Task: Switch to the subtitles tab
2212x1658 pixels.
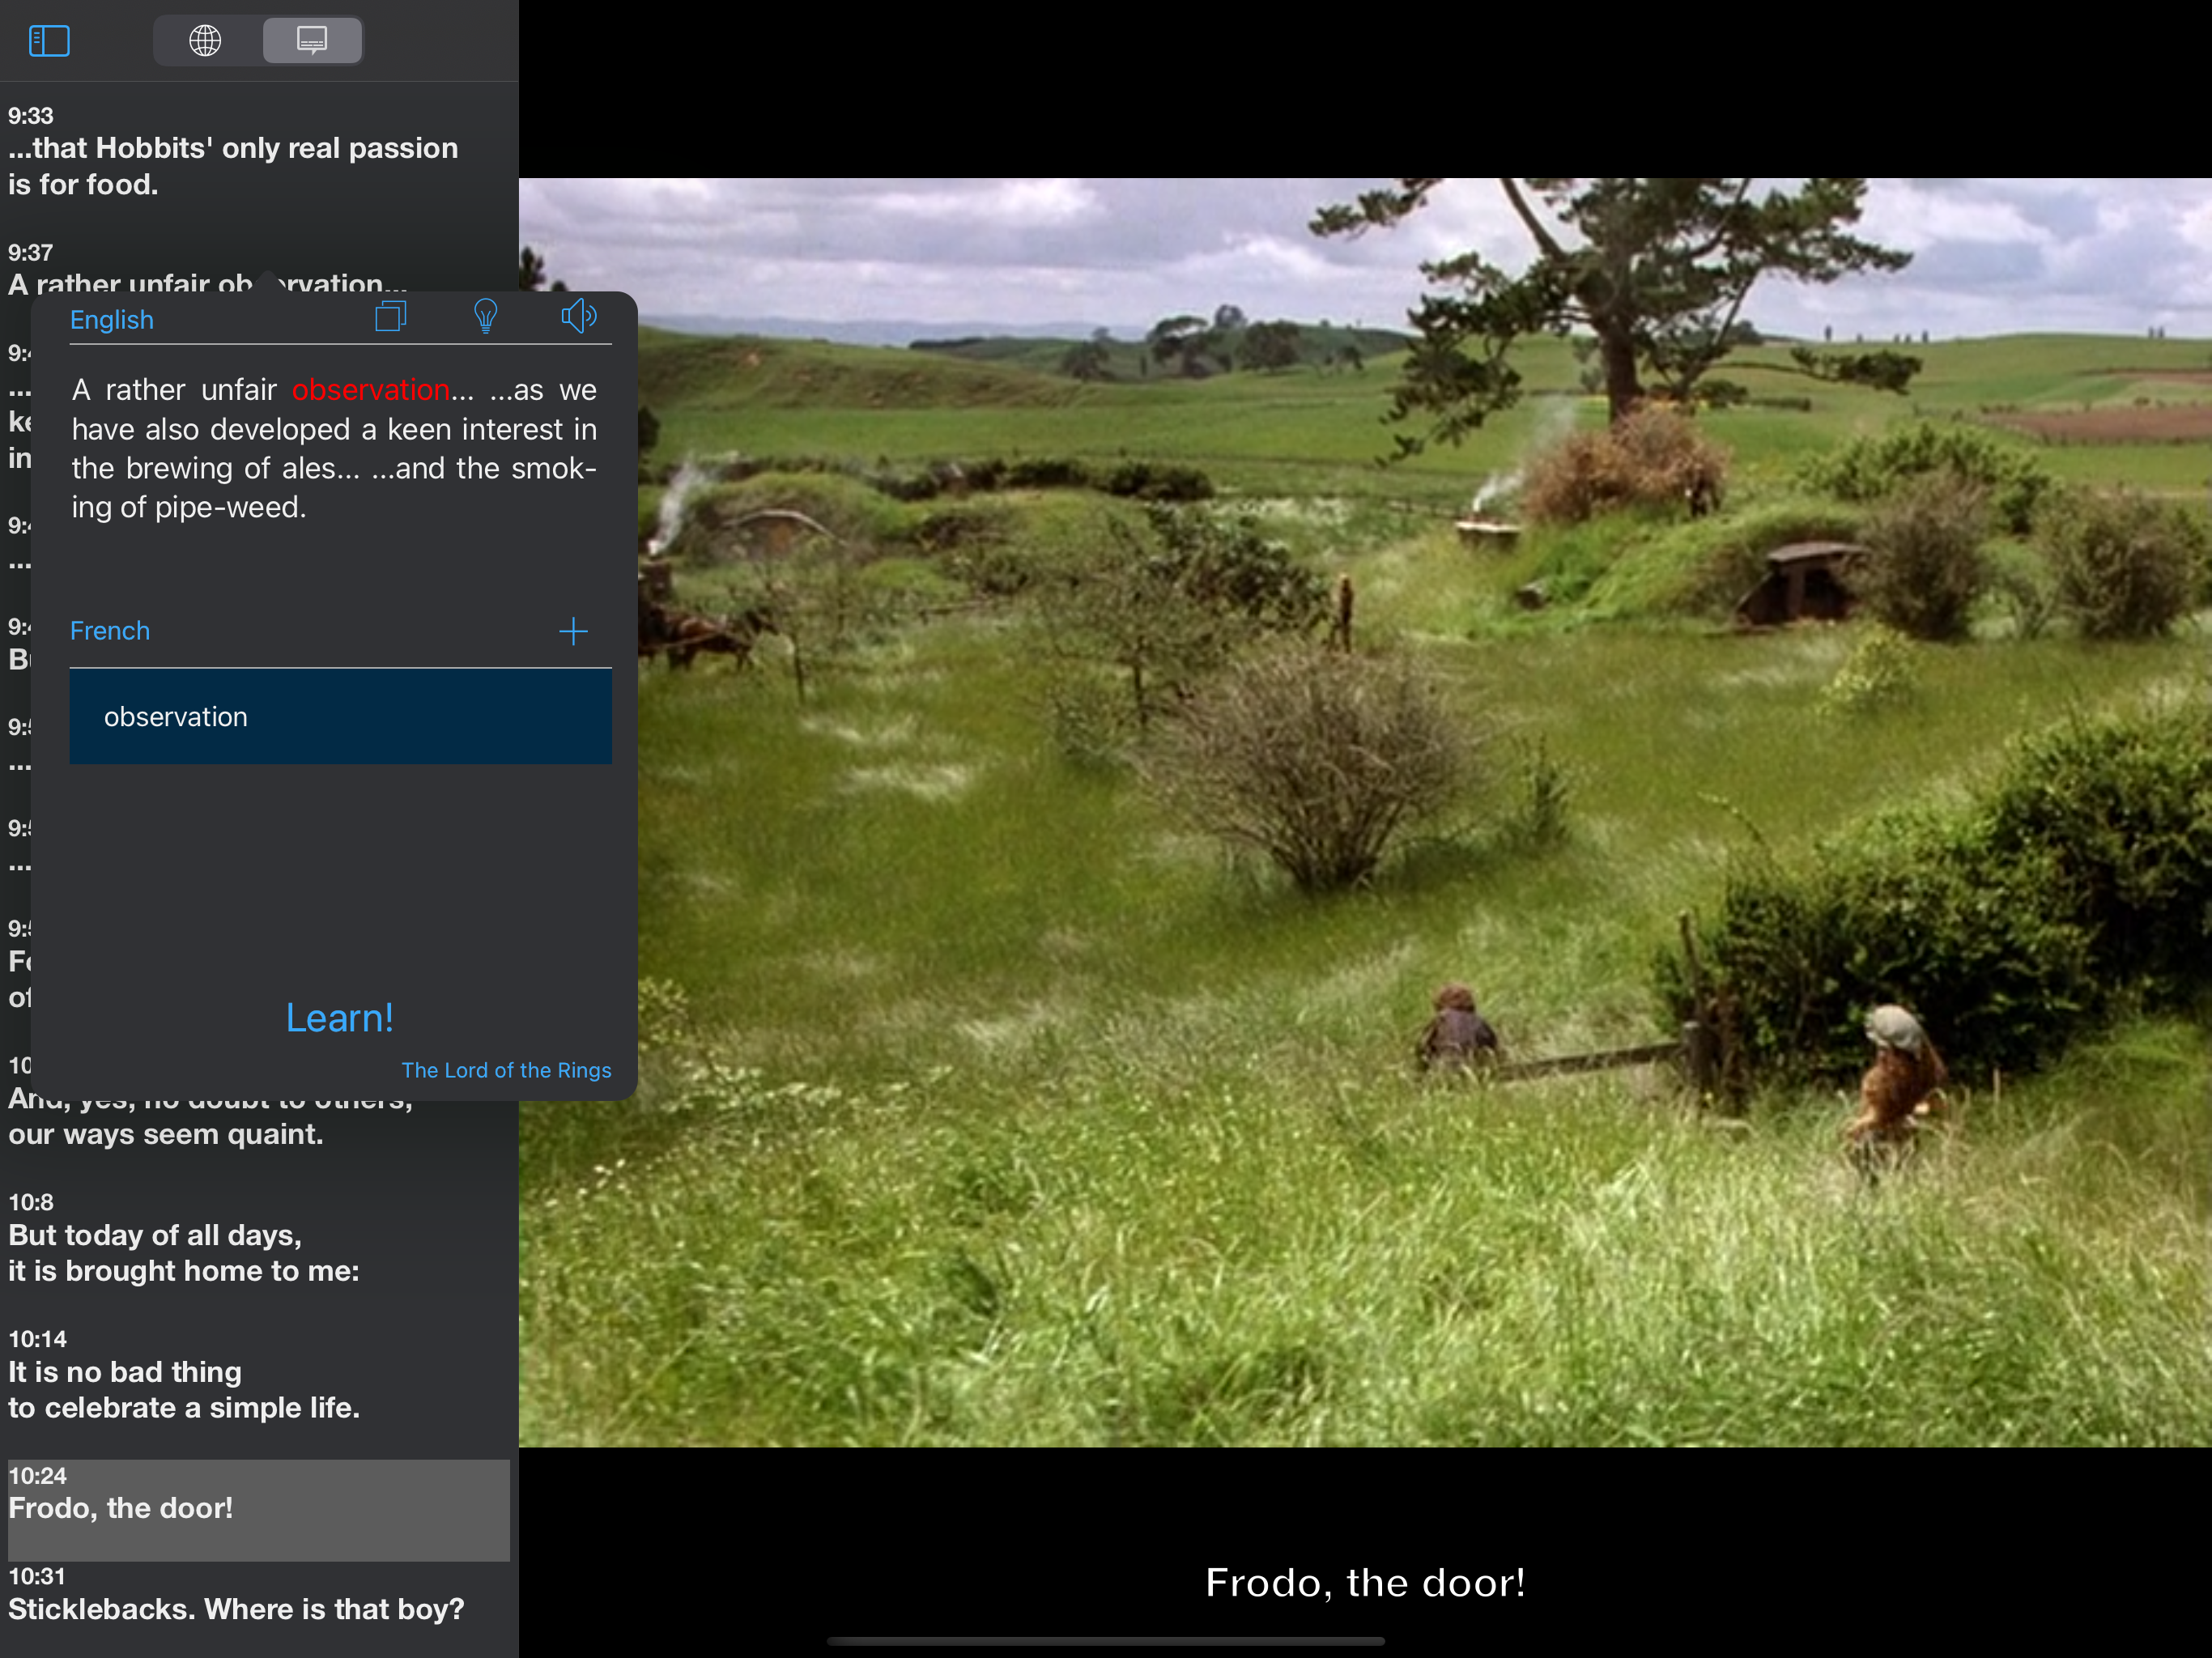Action: (312, 41)
